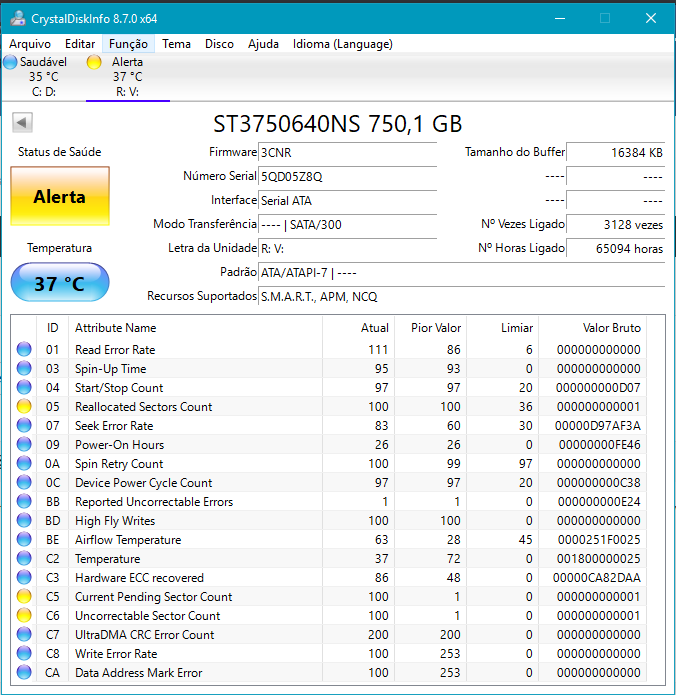The image size is (676, 695).
Task: Click the Pior Valor column header
Action: tap(430, 328)
